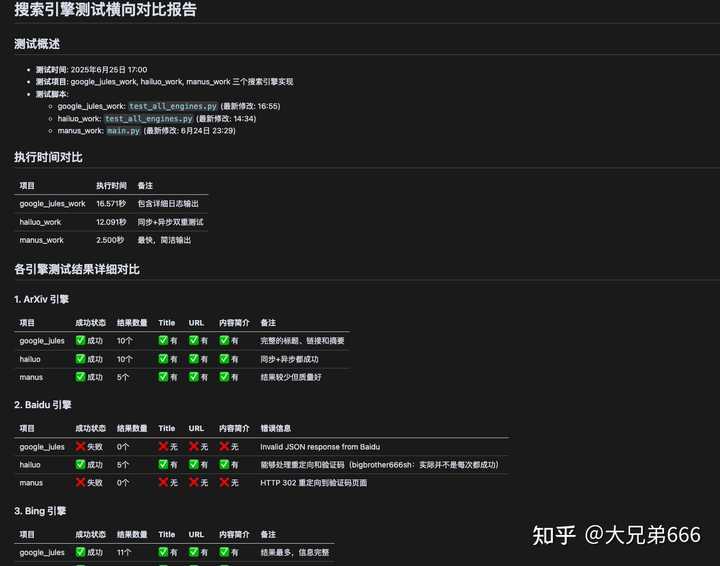Select the 各引擎测试结果详细对比 heading

tap(77, 269)
